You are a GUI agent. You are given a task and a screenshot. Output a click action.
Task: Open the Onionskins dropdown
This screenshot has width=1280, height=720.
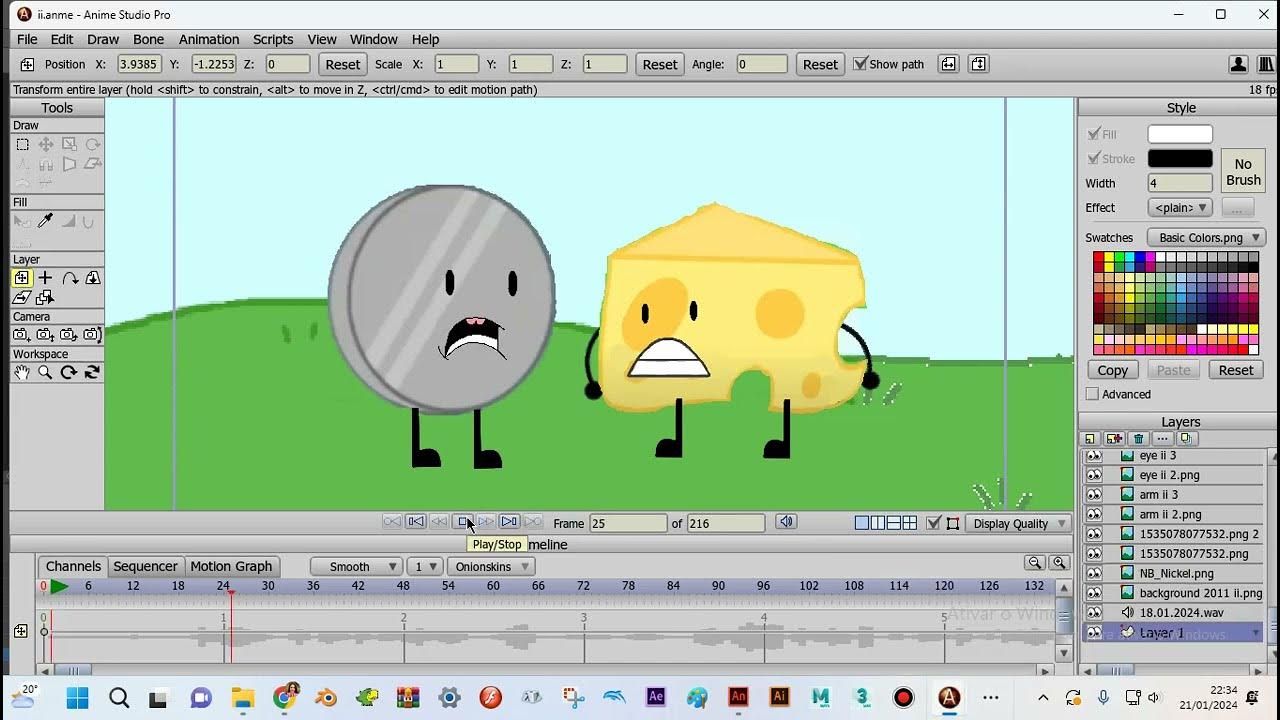click(489, 566)
